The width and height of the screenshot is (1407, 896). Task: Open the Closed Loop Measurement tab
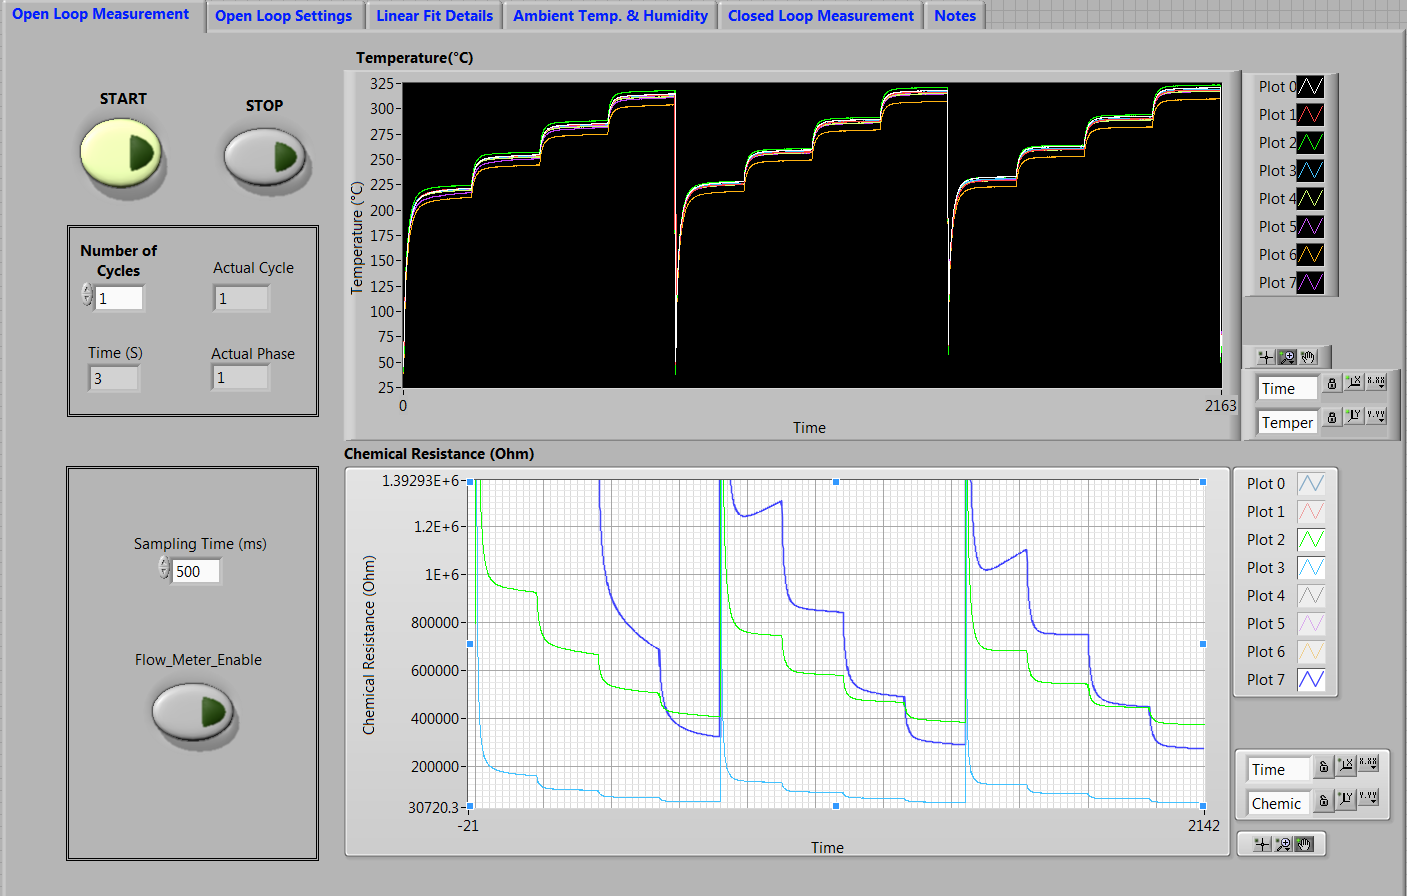(x=820, y=16)
